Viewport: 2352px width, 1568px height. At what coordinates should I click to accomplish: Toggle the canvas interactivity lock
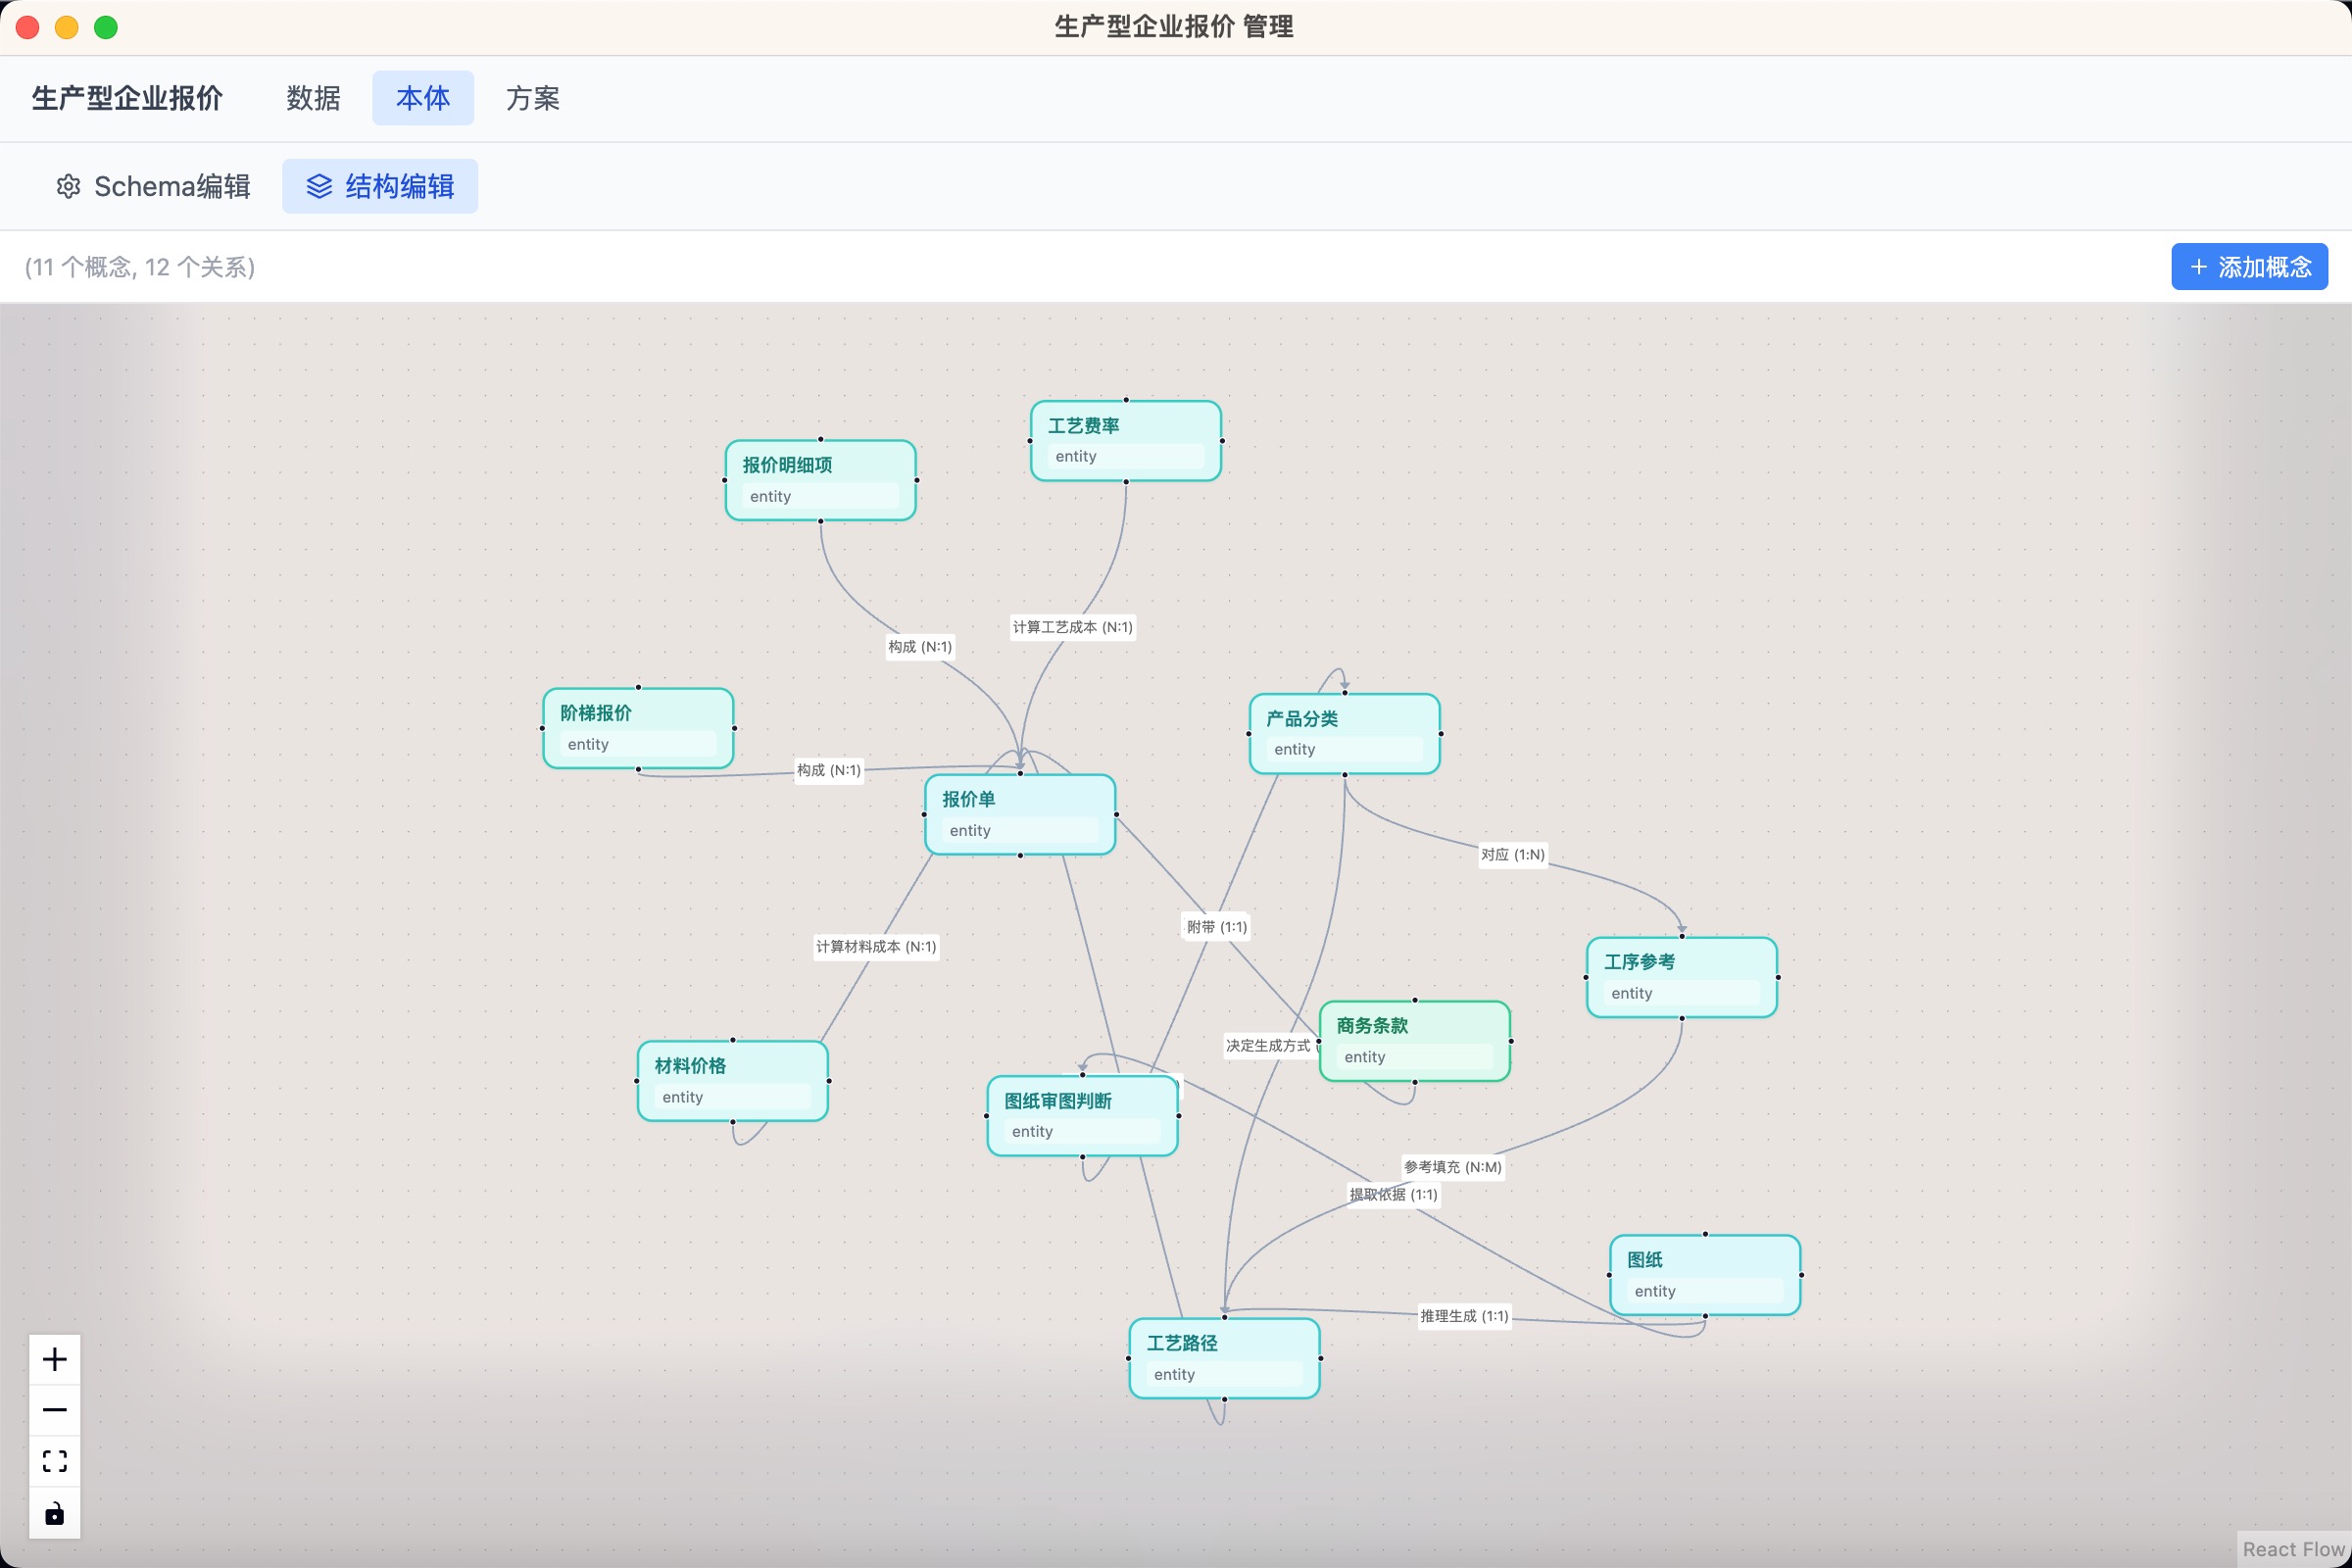pos(55,1513)
